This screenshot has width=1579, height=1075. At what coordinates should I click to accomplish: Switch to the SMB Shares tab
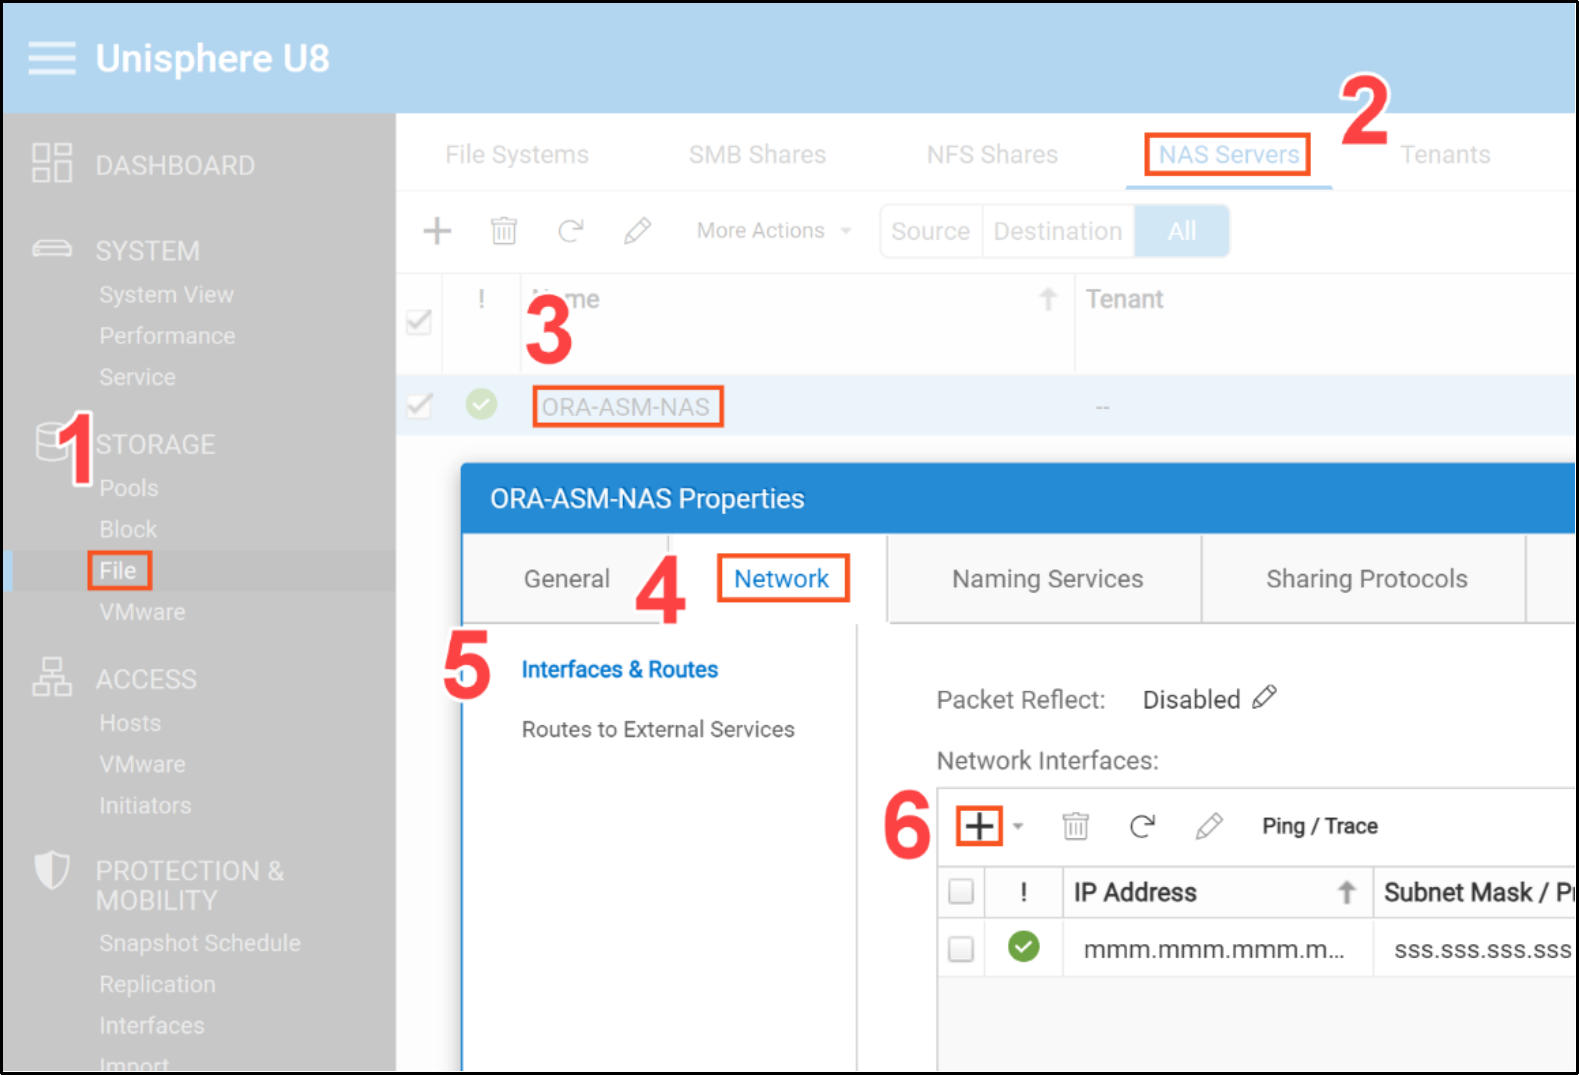tap(757, 155)
